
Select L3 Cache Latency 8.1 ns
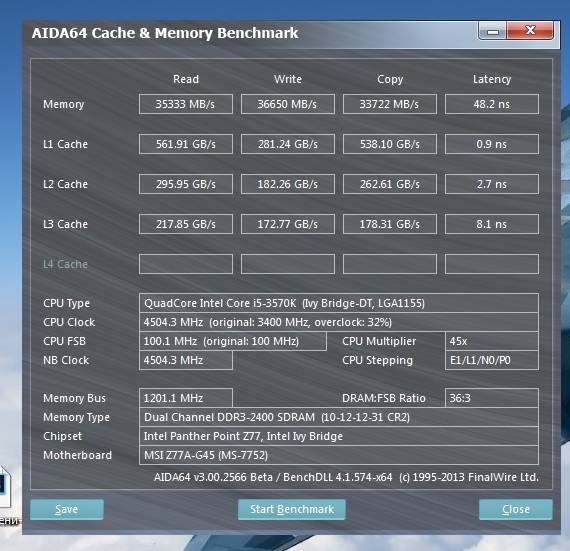tap(492, 224)
